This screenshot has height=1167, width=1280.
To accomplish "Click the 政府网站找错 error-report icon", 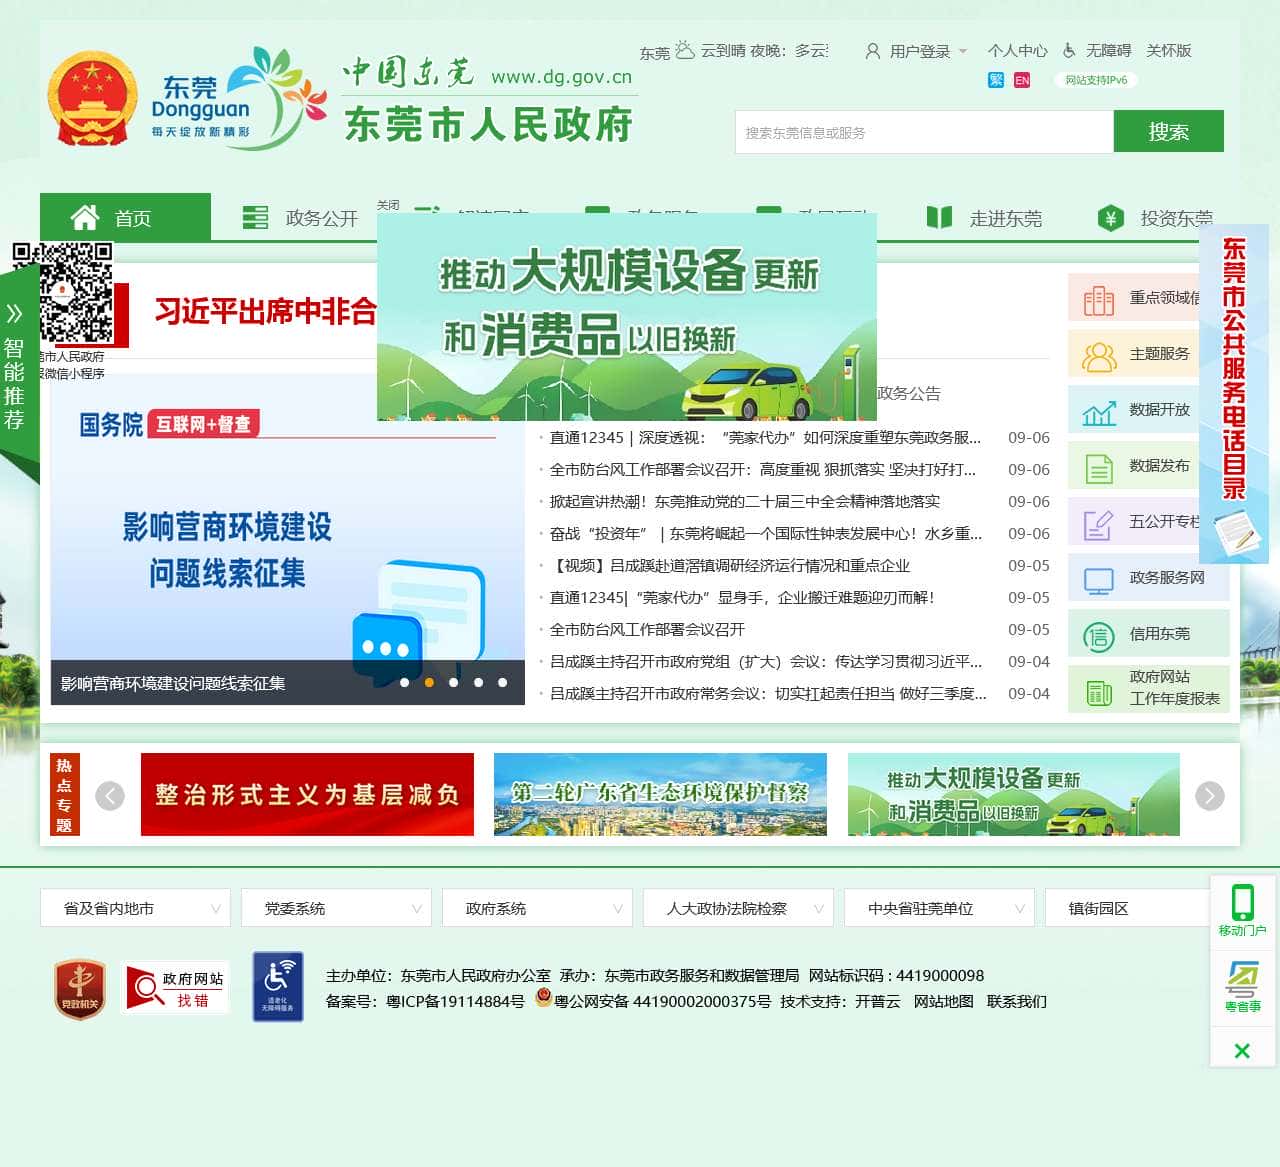I will [174, 987].
